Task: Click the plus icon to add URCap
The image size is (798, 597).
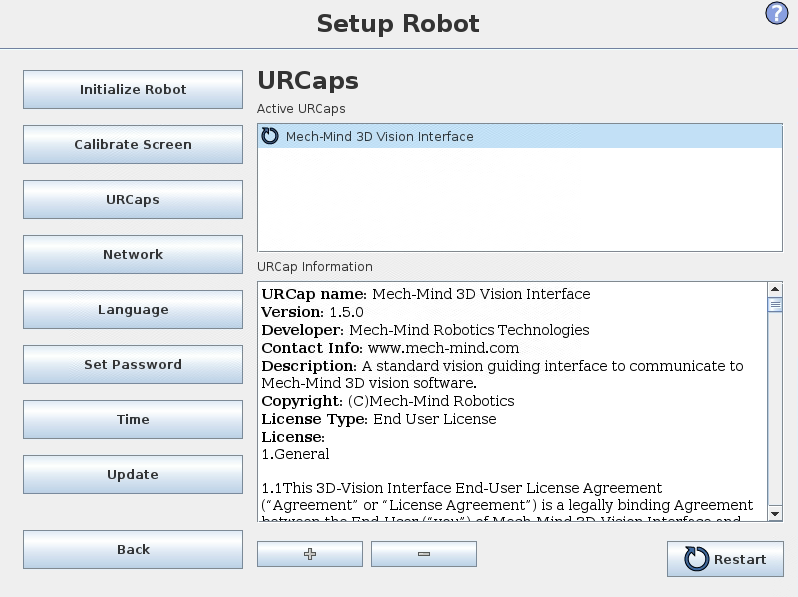Action: tap(310, 554)
